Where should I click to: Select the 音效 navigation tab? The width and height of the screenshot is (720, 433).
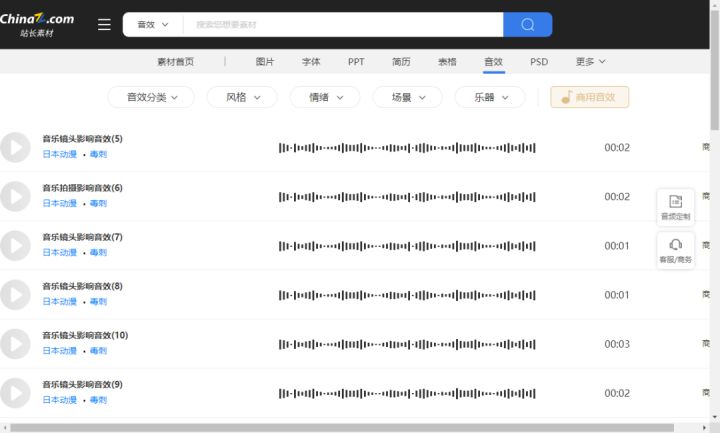point(494,62)
